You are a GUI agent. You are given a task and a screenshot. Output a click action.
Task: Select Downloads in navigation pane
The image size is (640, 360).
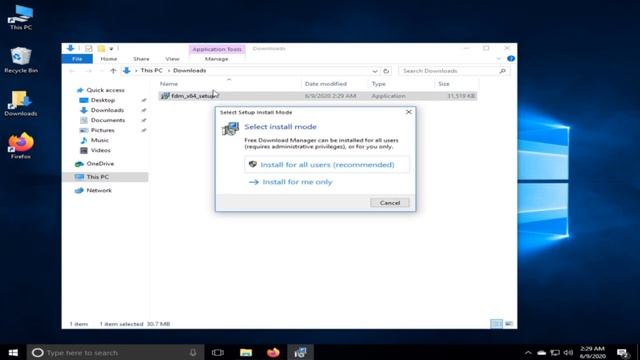102,110
